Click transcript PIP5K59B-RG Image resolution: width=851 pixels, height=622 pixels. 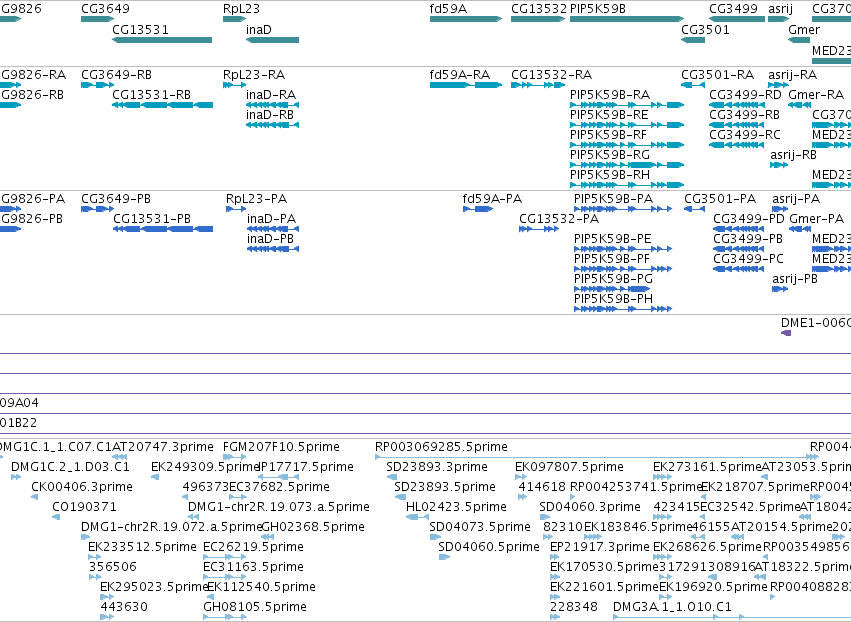click(627, 165)
